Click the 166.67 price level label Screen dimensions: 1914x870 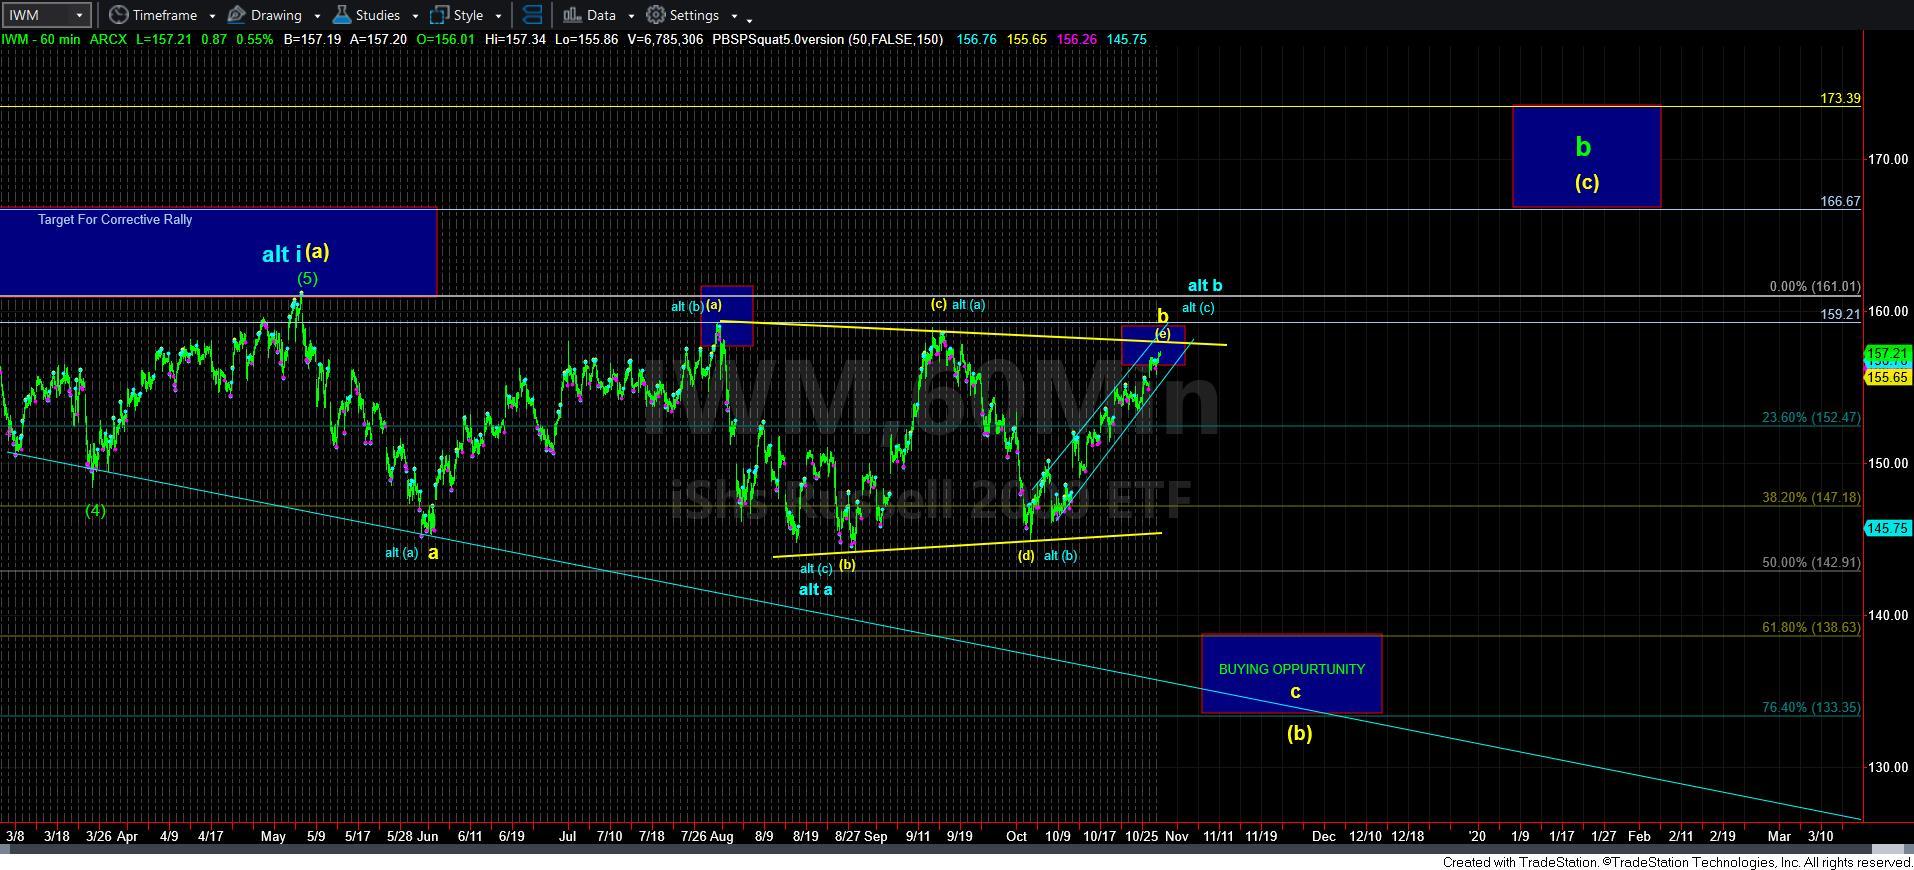tap(1840, 201)
